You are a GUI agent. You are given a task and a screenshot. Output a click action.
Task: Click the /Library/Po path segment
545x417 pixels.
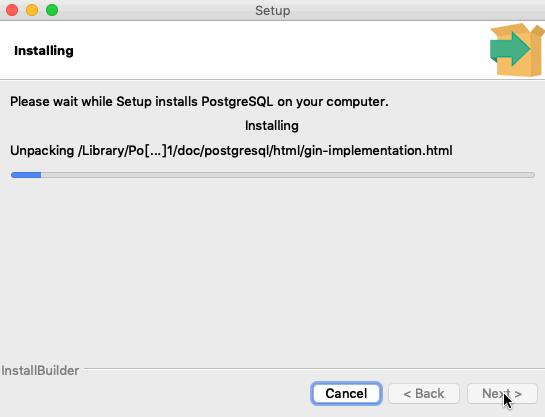pyautogui.click(x=111, y=151)
